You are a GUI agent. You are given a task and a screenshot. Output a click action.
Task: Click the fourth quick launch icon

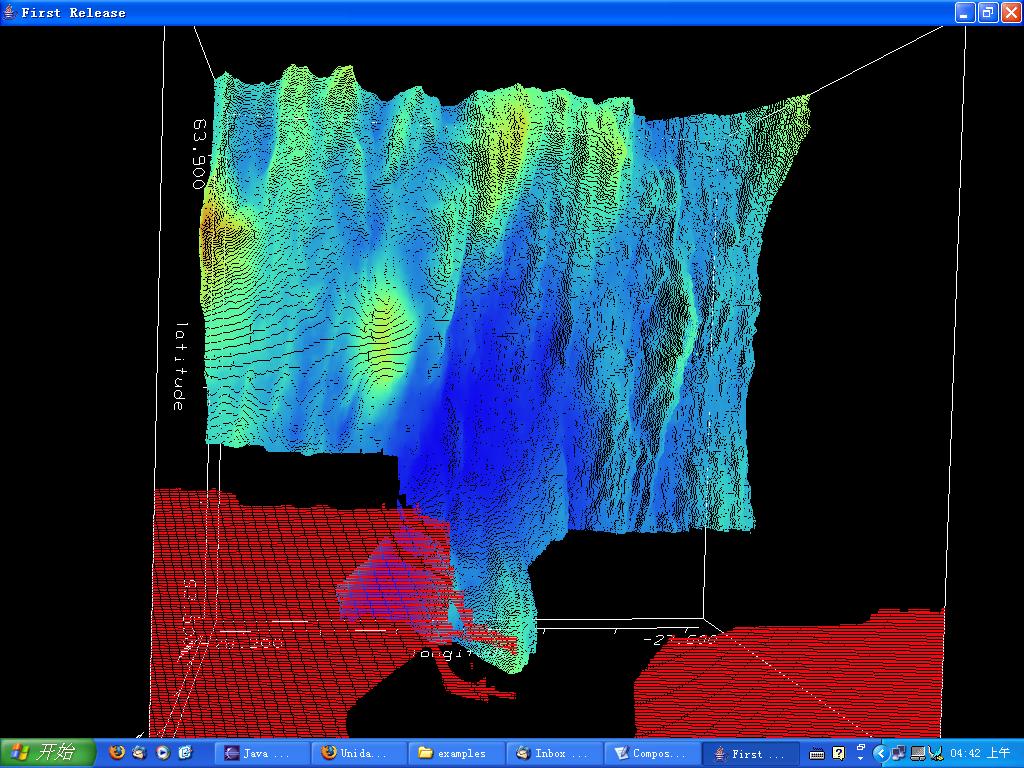click(x=185, y=753)
